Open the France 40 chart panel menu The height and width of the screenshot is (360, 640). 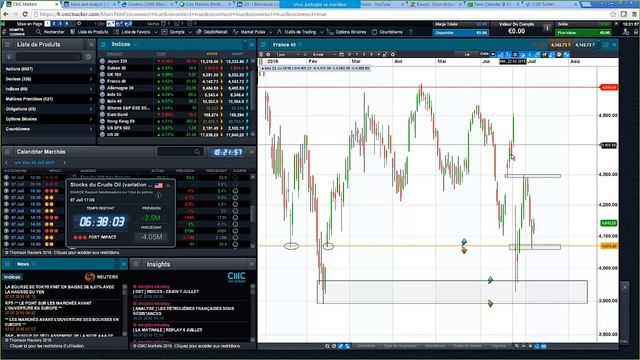[264, 44]
